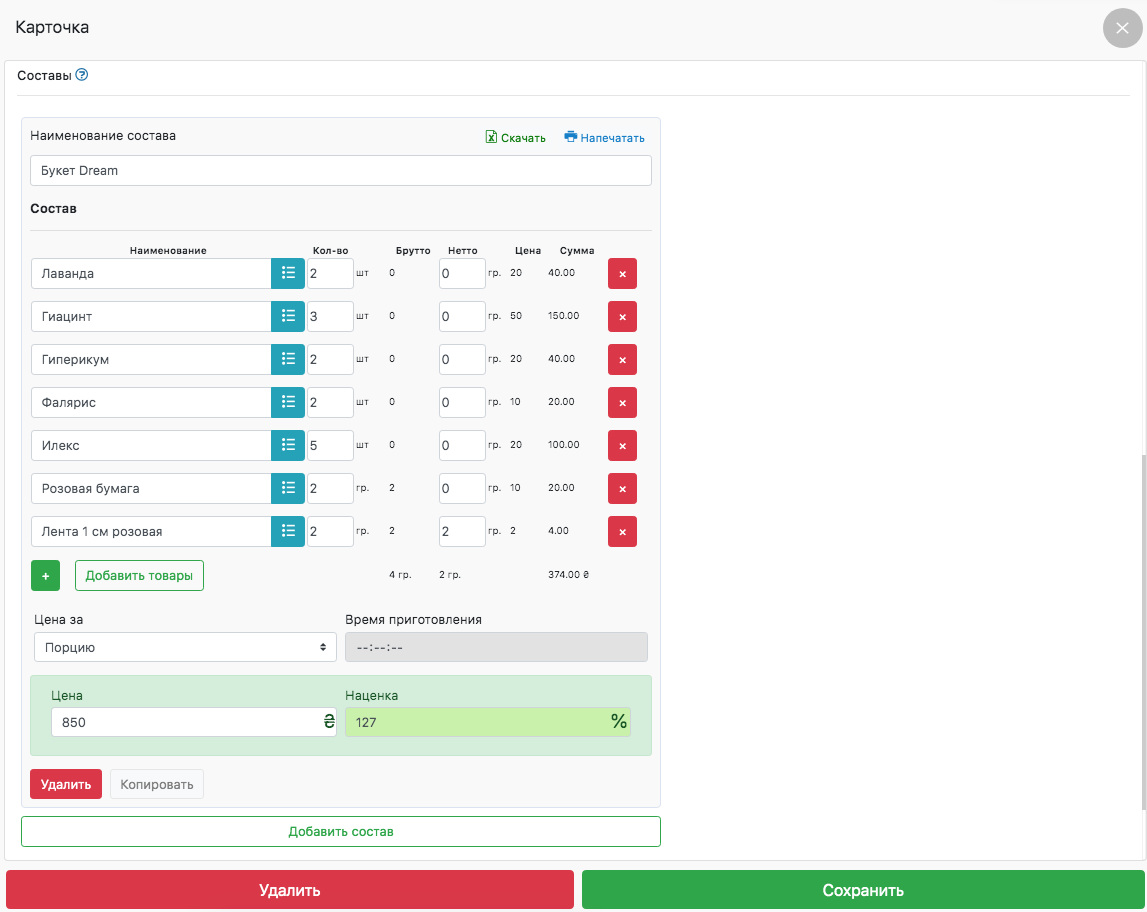The image size is (1147, 912).
Task: Open product list for Гиацинт row
Action: point(288,316)
